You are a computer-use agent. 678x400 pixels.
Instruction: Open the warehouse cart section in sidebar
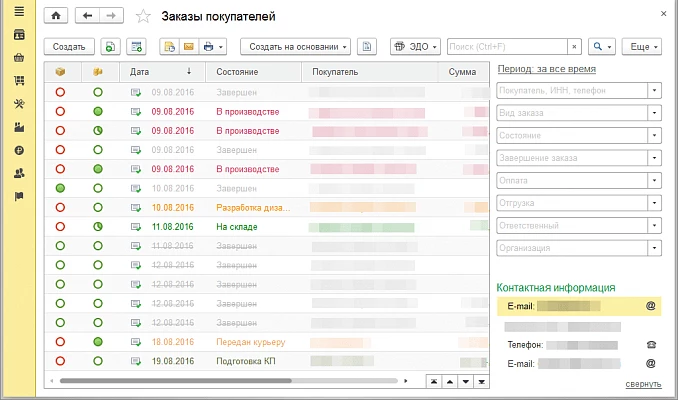tap(19, 80)
